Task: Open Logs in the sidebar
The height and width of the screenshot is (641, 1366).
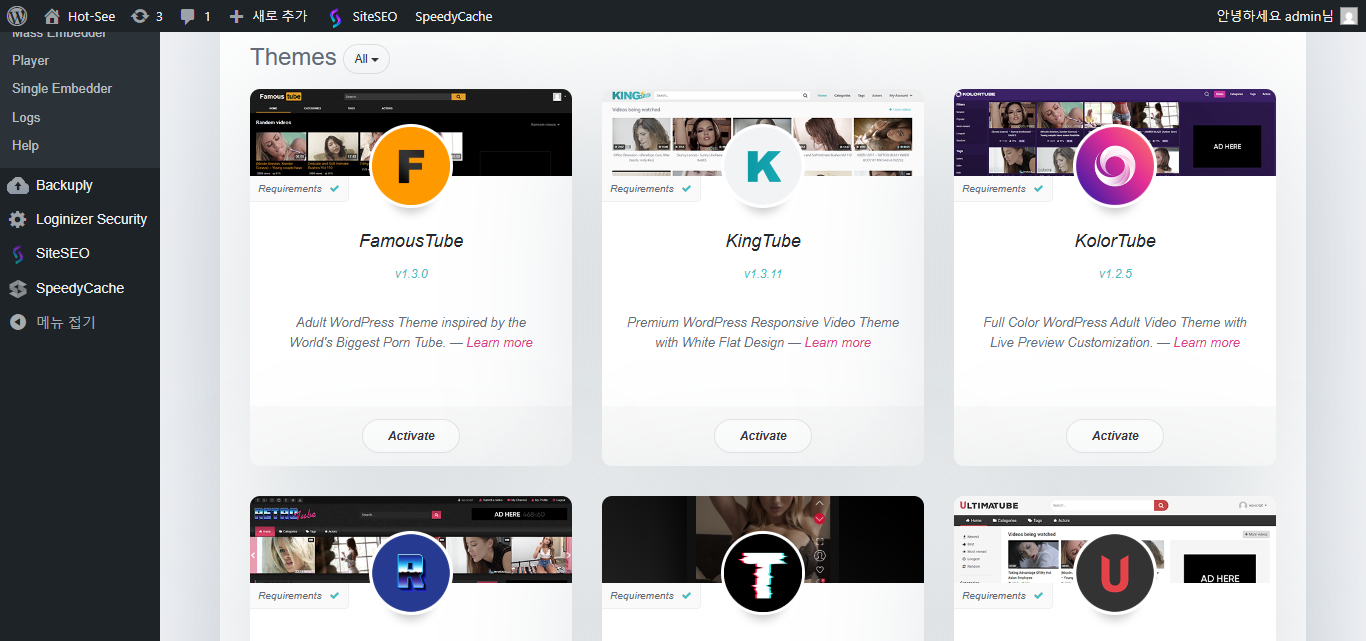Action: click(26, 117)
